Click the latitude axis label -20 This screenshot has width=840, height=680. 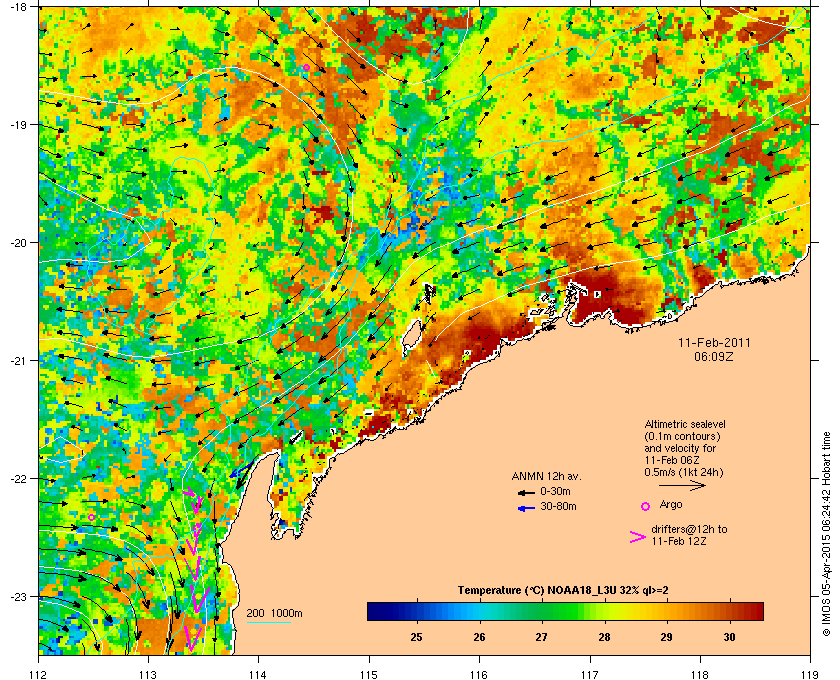[18, 243]
